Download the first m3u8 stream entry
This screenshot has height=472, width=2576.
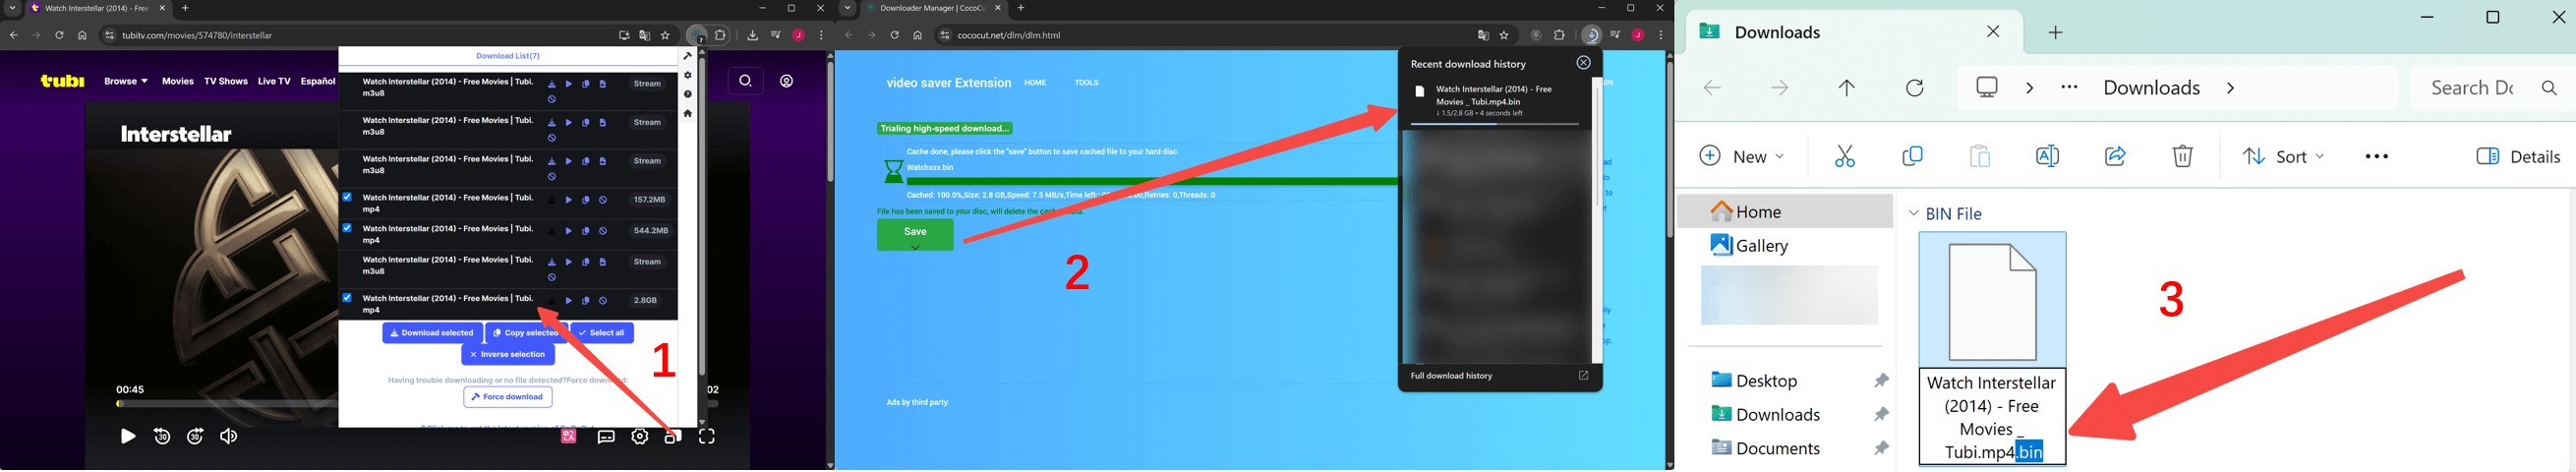[x=551, y=84]
